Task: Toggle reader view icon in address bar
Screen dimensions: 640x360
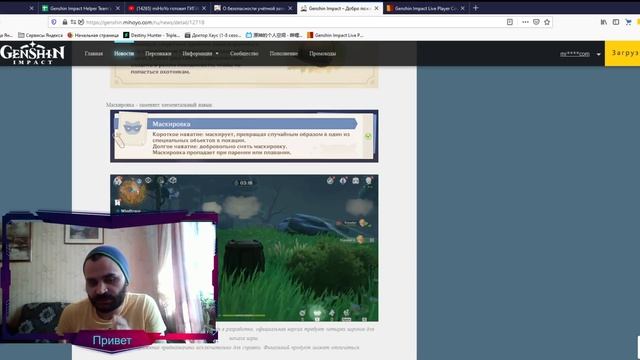Action: (x=510, y=22)
